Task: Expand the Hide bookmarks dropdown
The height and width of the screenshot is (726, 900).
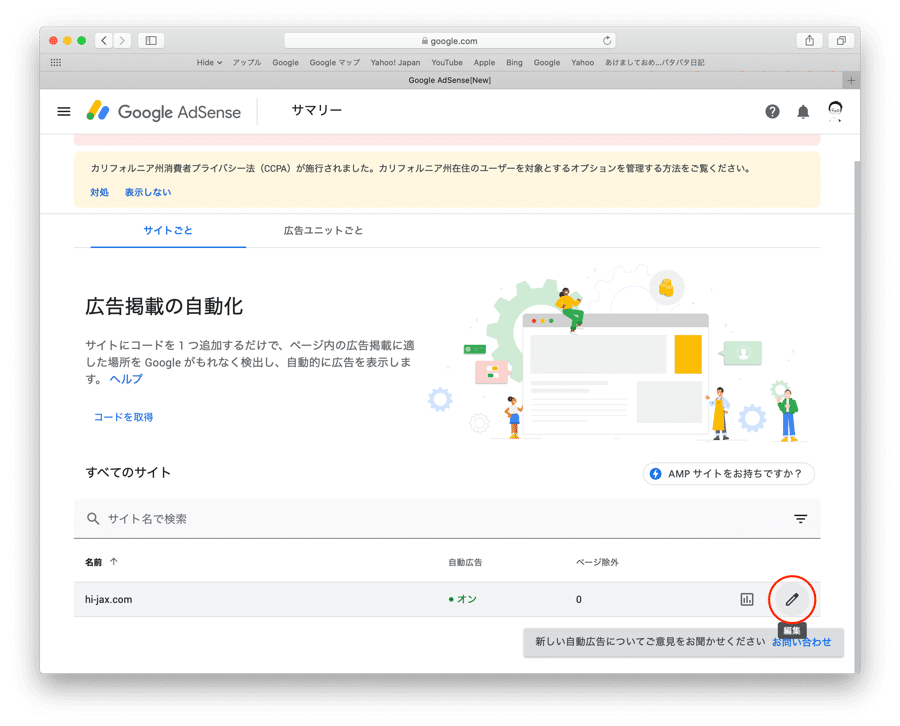Action: pos(209,63)
